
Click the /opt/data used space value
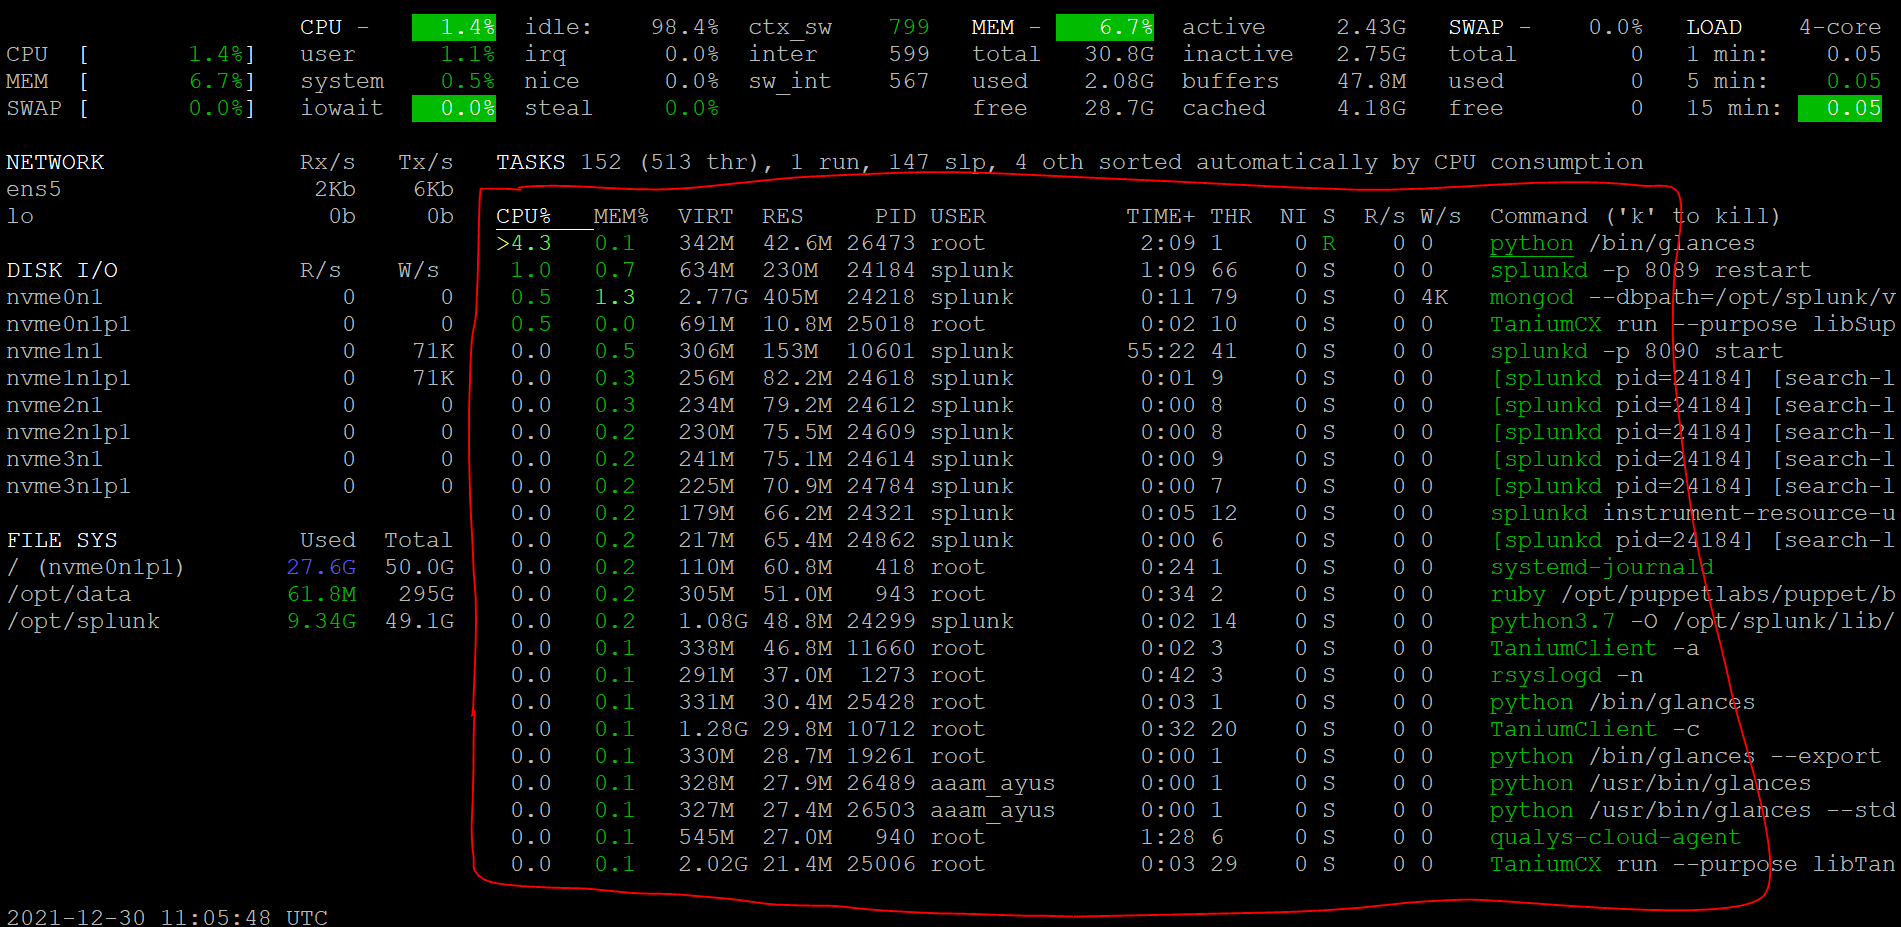(321, 593)
